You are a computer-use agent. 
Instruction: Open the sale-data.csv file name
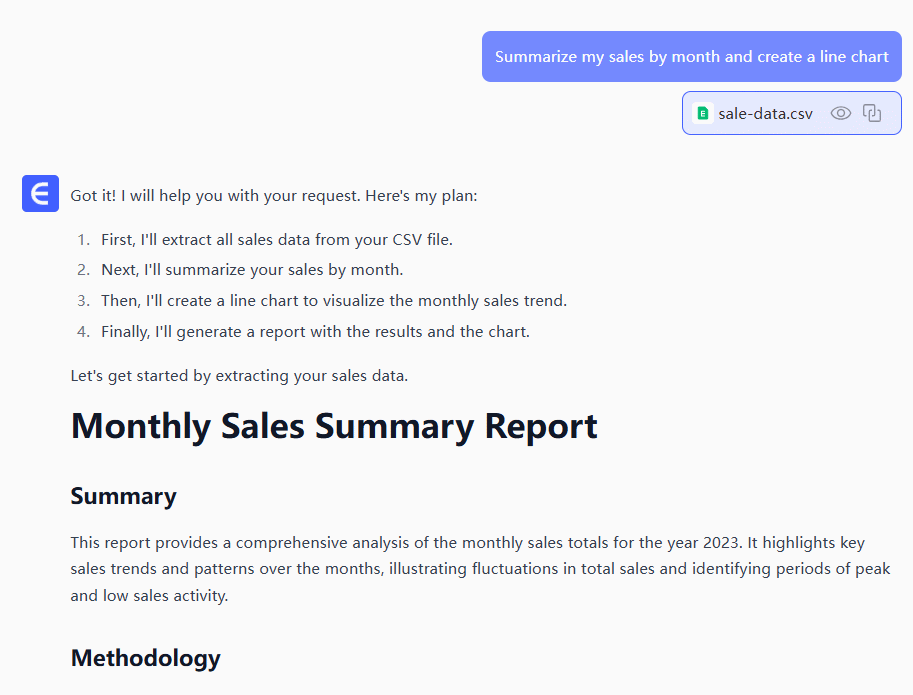(x=765, y=113)
